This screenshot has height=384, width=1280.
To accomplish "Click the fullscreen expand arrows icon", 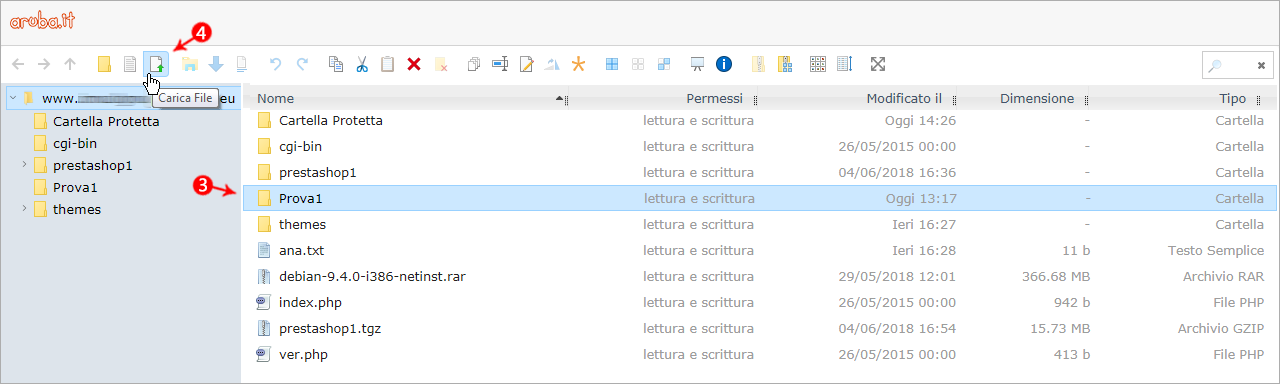I will [x=878, y=64].
